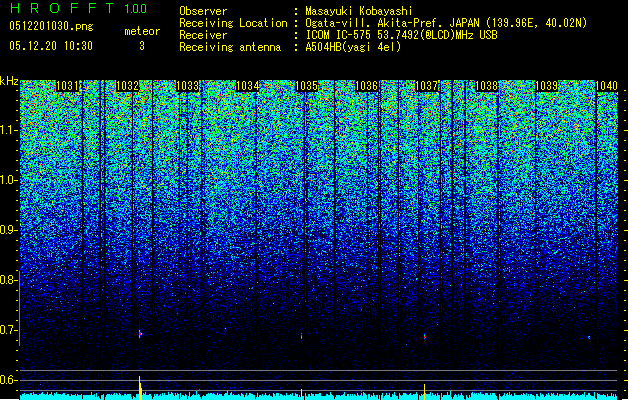The height and width of the screenshot is (400, 629).
Task: Click the 1034 time marker
Action: point(248,86)
